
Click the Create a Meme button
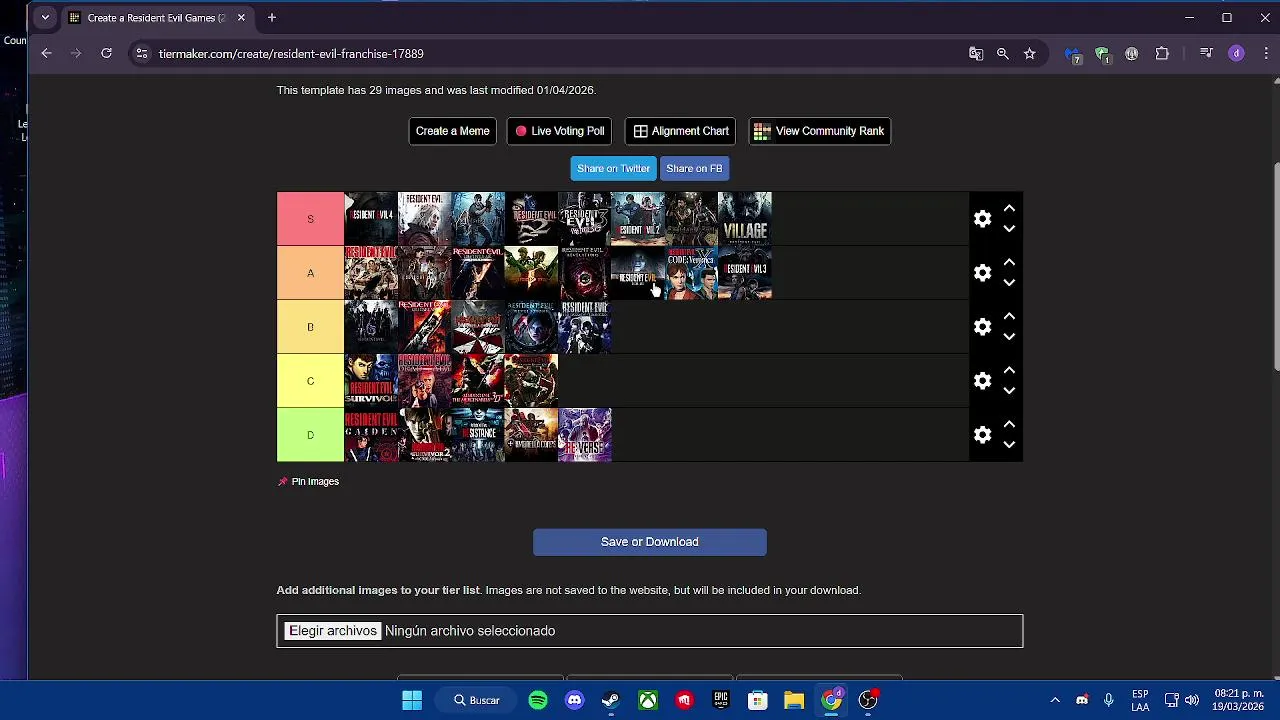pyautogui.click(x=452, y=131)
